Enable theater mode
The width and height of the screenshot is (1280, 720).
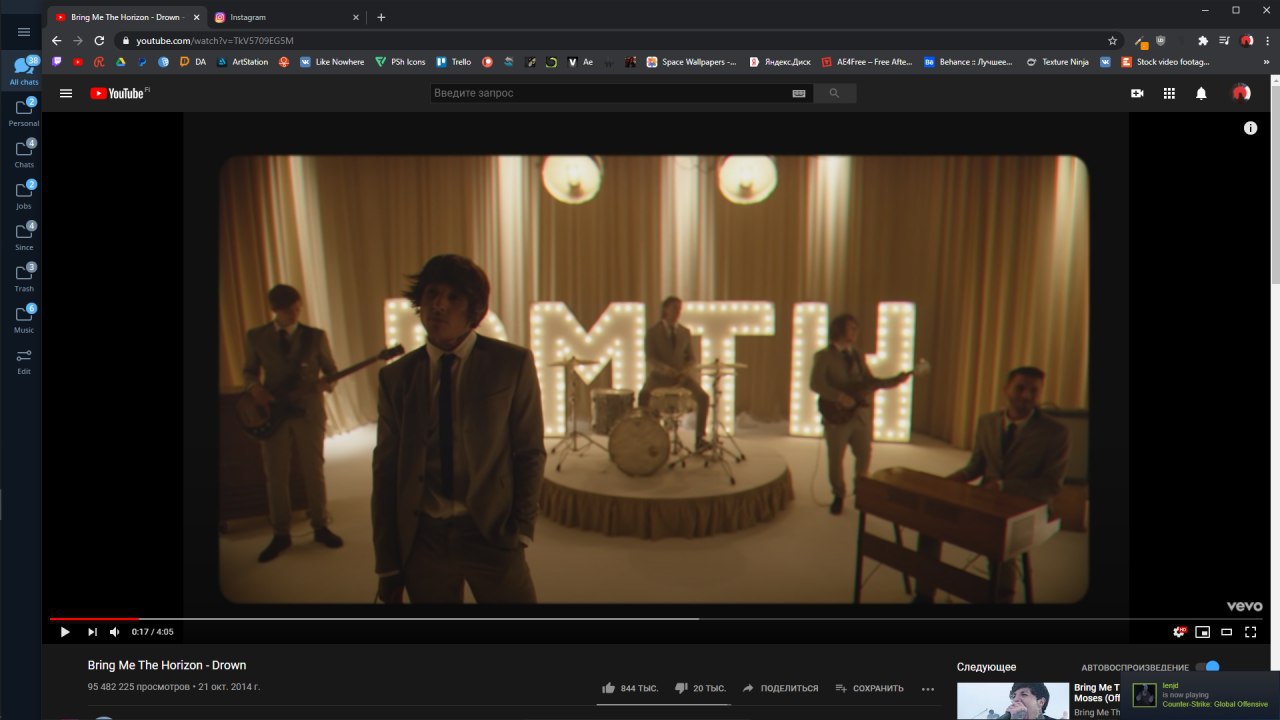[x=1227, y=632]
